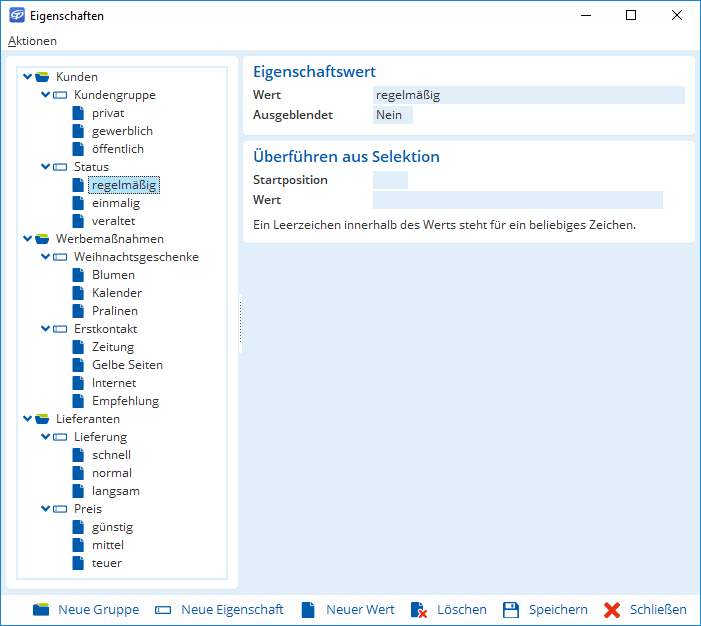Click the splitter handle between the panels

click(240, 322)
